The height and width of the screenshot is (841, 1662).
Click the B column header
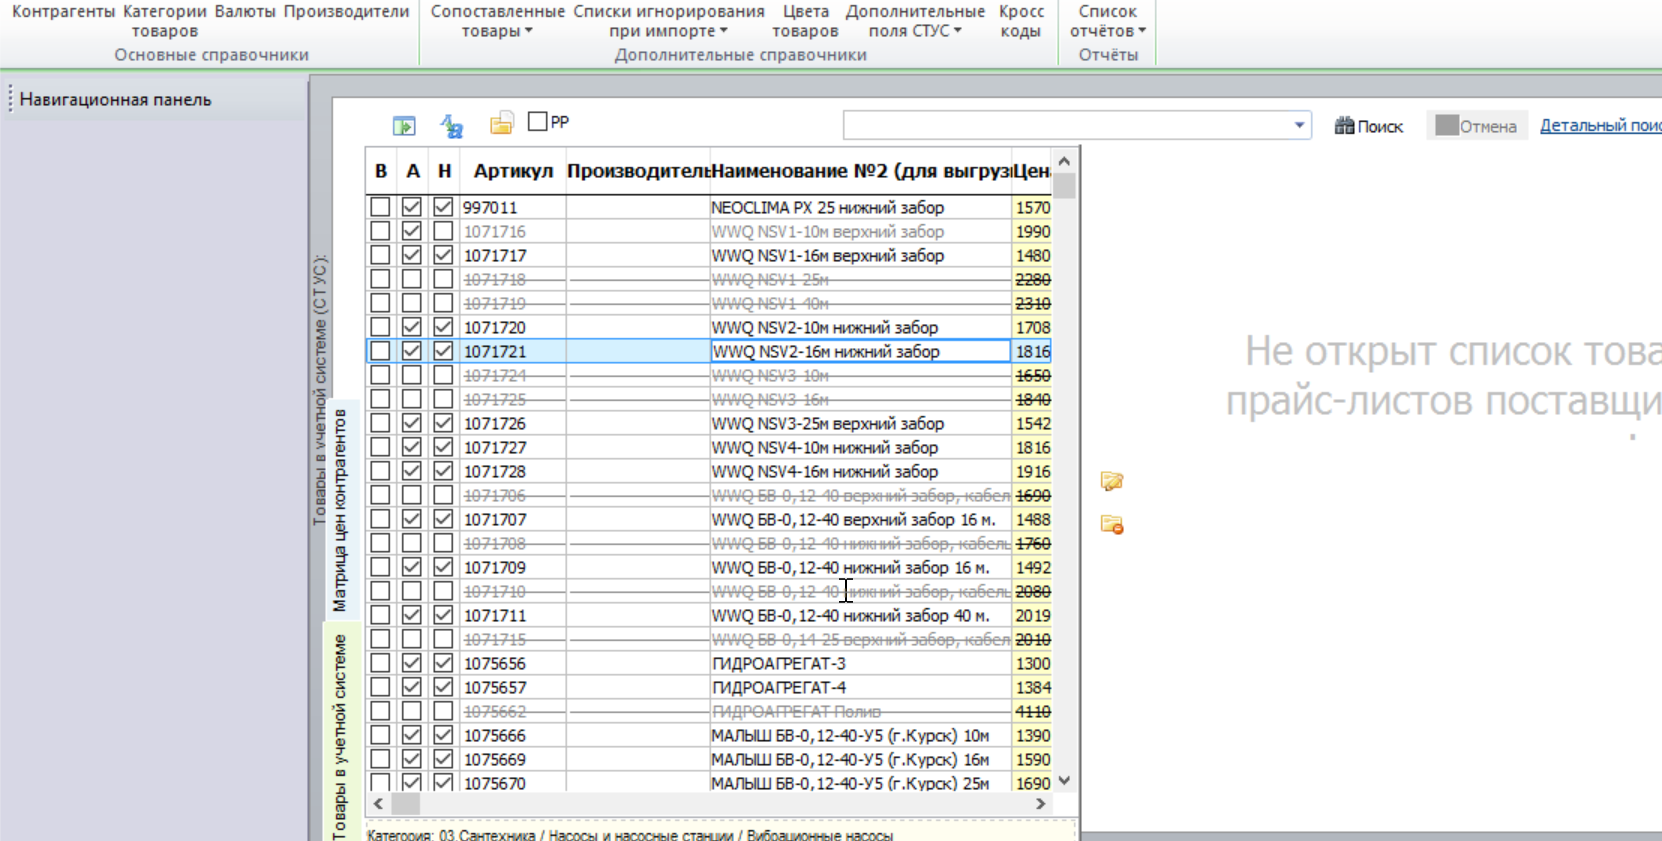(x=381, y=171)
